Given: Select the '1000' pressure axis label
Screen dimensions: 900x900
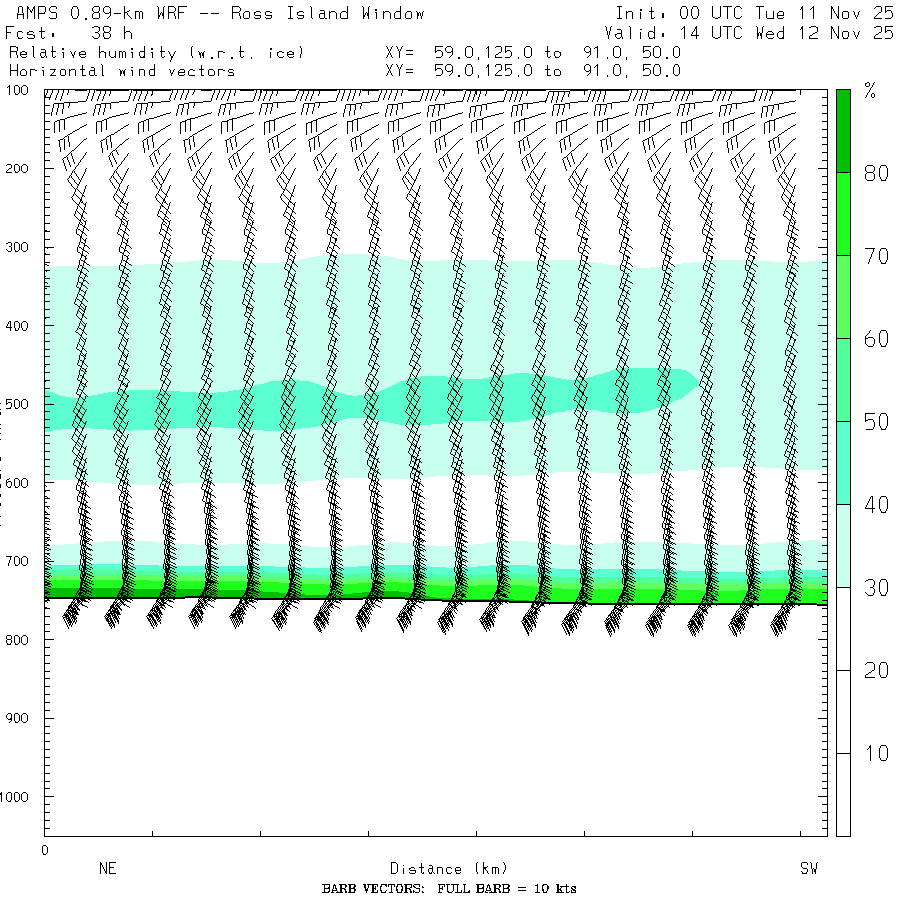Looking at the screenshot, I should coord(14,797).
